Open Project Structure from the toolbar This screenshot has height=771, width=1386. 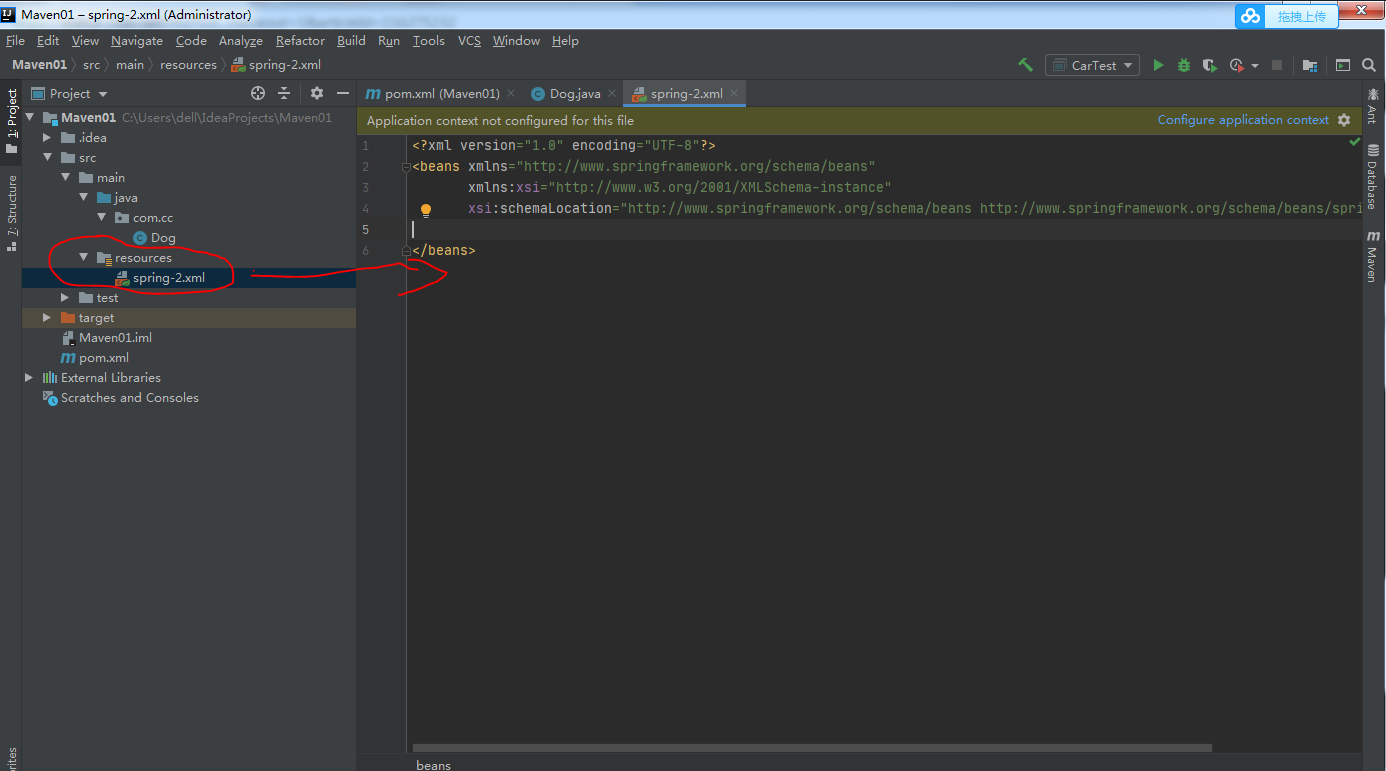point(1310,65)
